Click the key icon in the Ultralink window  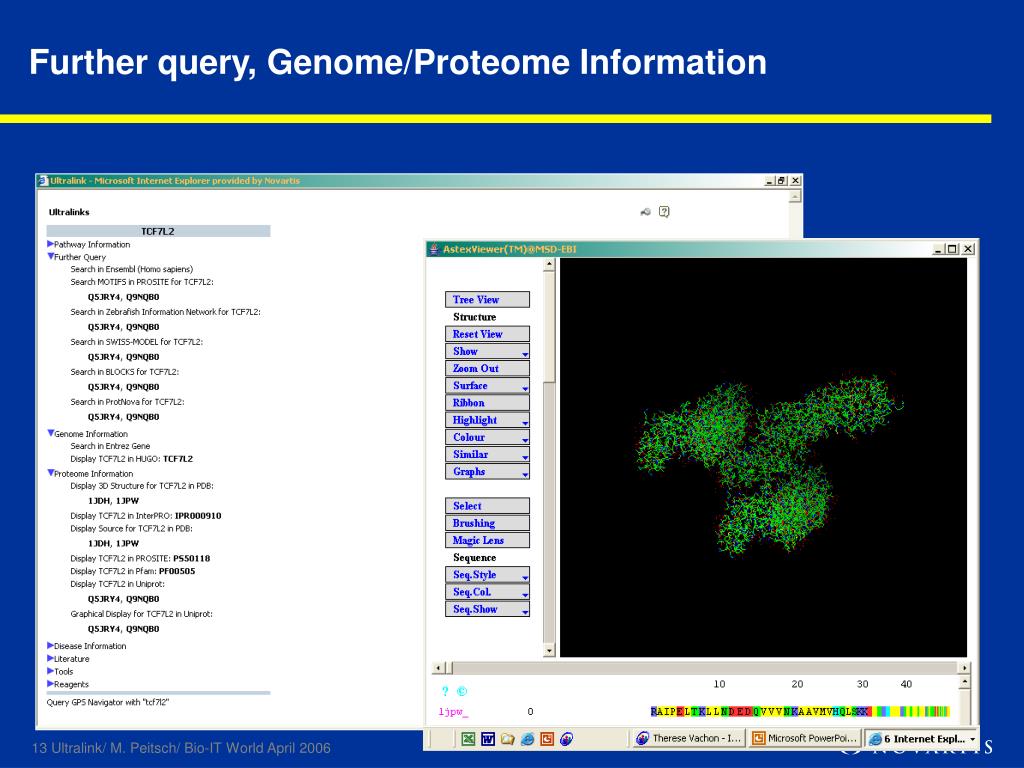[645, 212]
